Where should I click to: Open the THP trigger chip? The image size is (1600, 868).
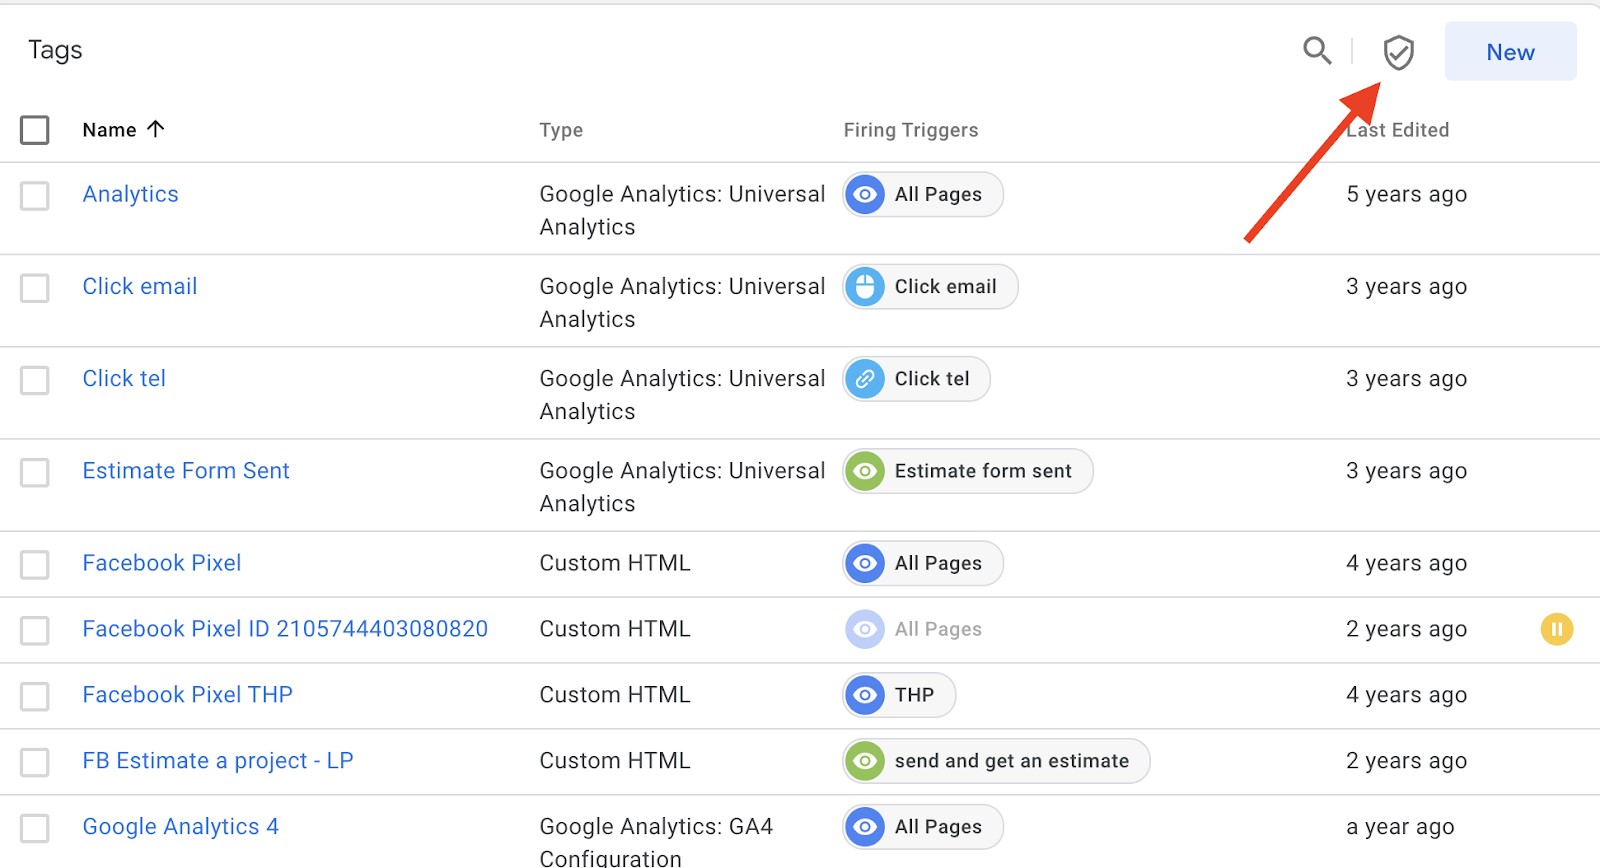(899, 695)
